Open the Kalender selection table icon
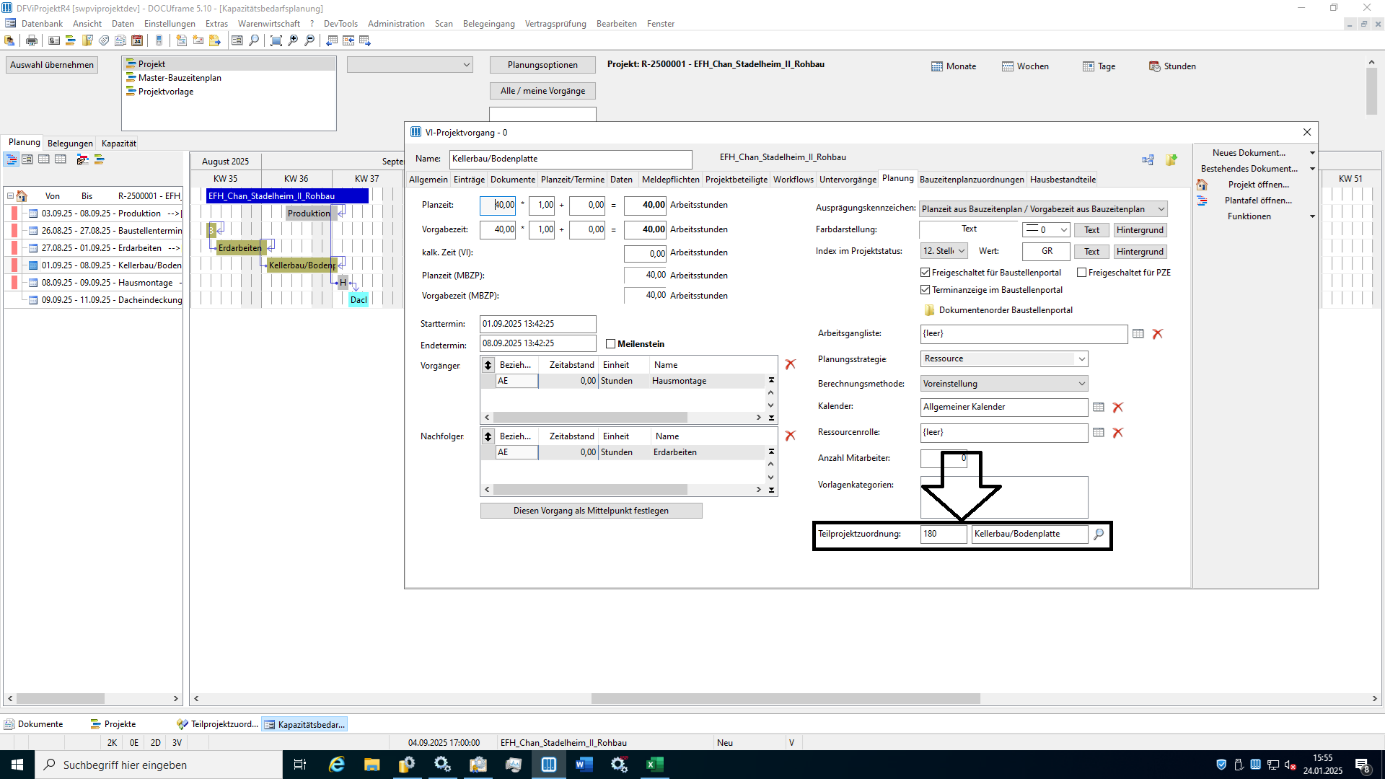This screenshot has width=1385, height=779. [x=1098, y=407]
